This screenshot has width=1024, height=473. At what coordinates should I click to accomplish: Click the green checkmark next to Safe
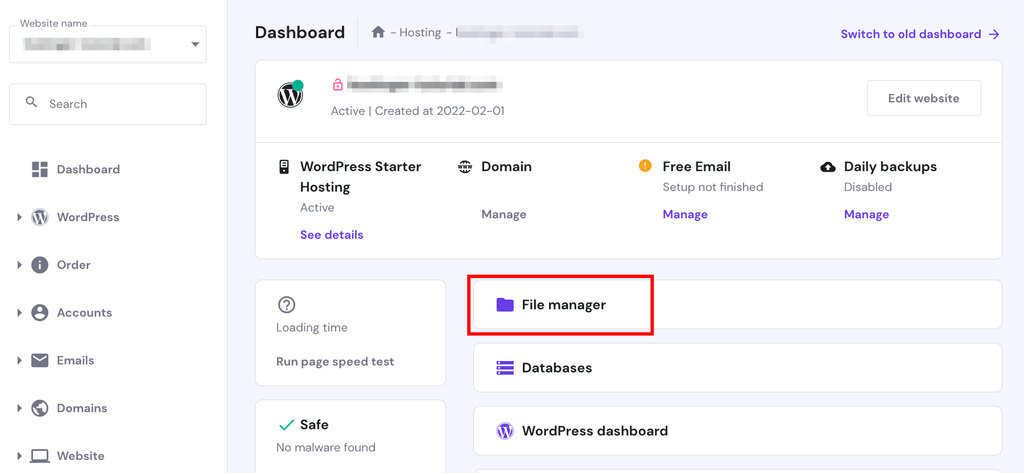tap(286, 425)
